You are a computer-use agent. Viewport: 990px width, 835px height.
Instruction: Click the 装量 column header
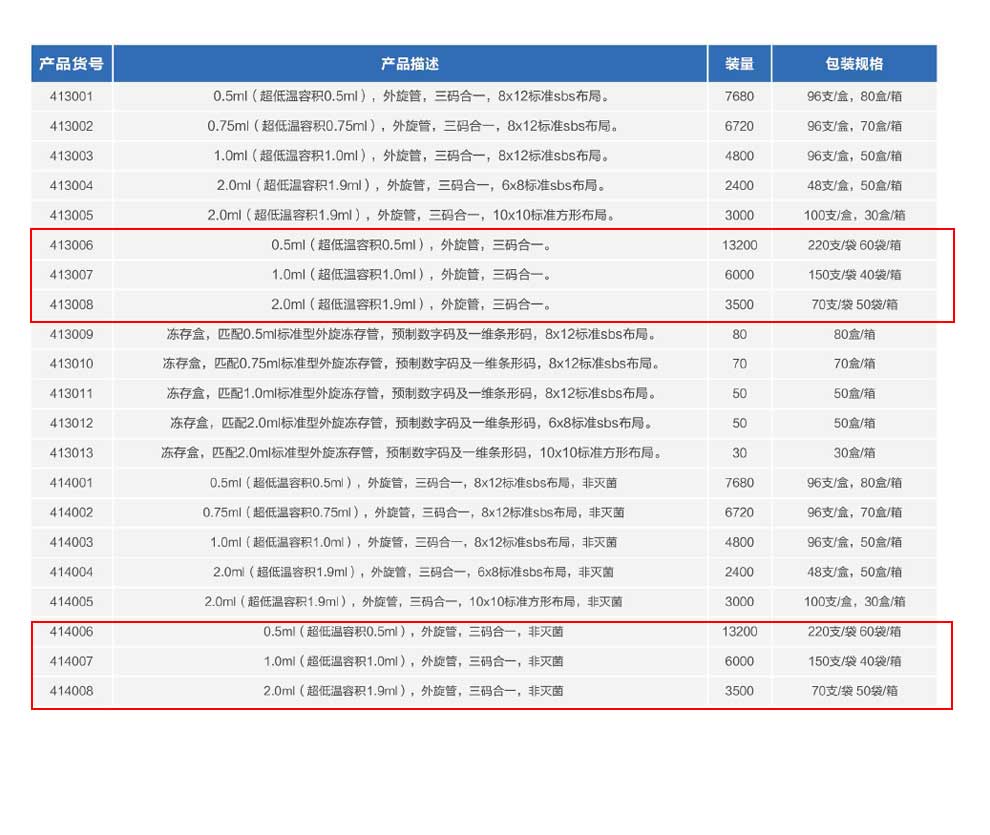[x=739, y=64]
